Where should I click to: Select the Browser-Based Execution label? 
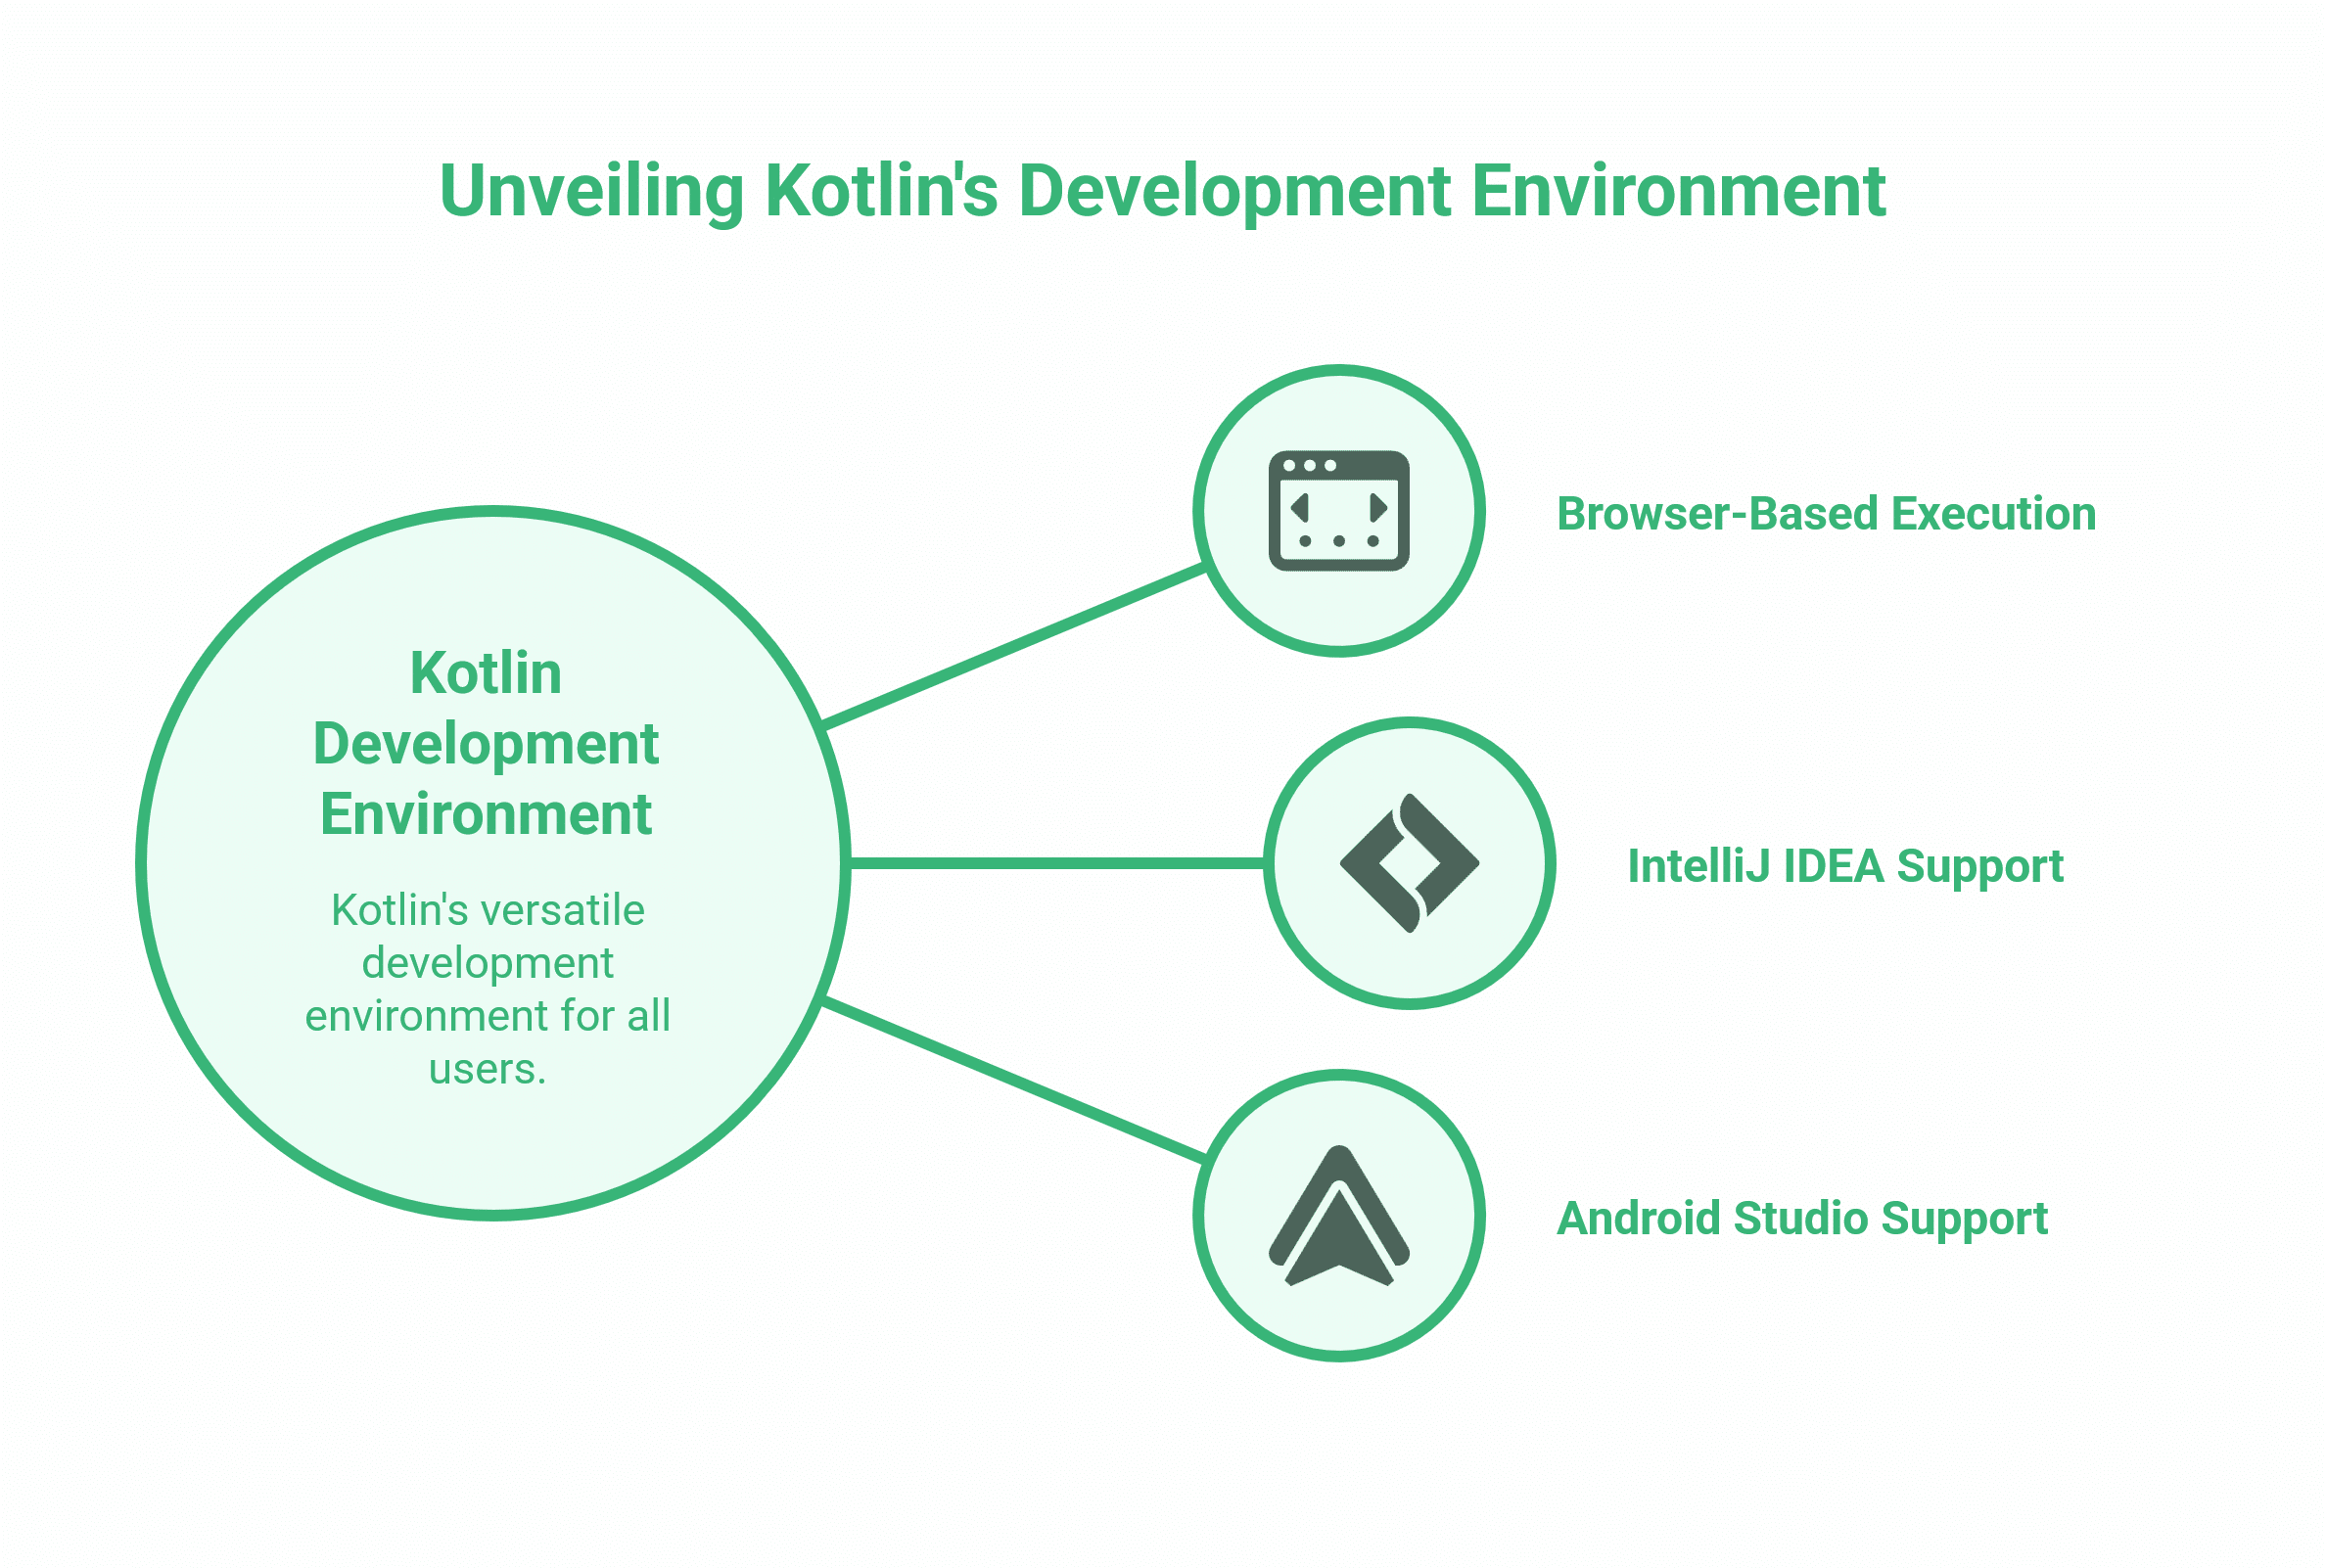tap(1827, 514)
